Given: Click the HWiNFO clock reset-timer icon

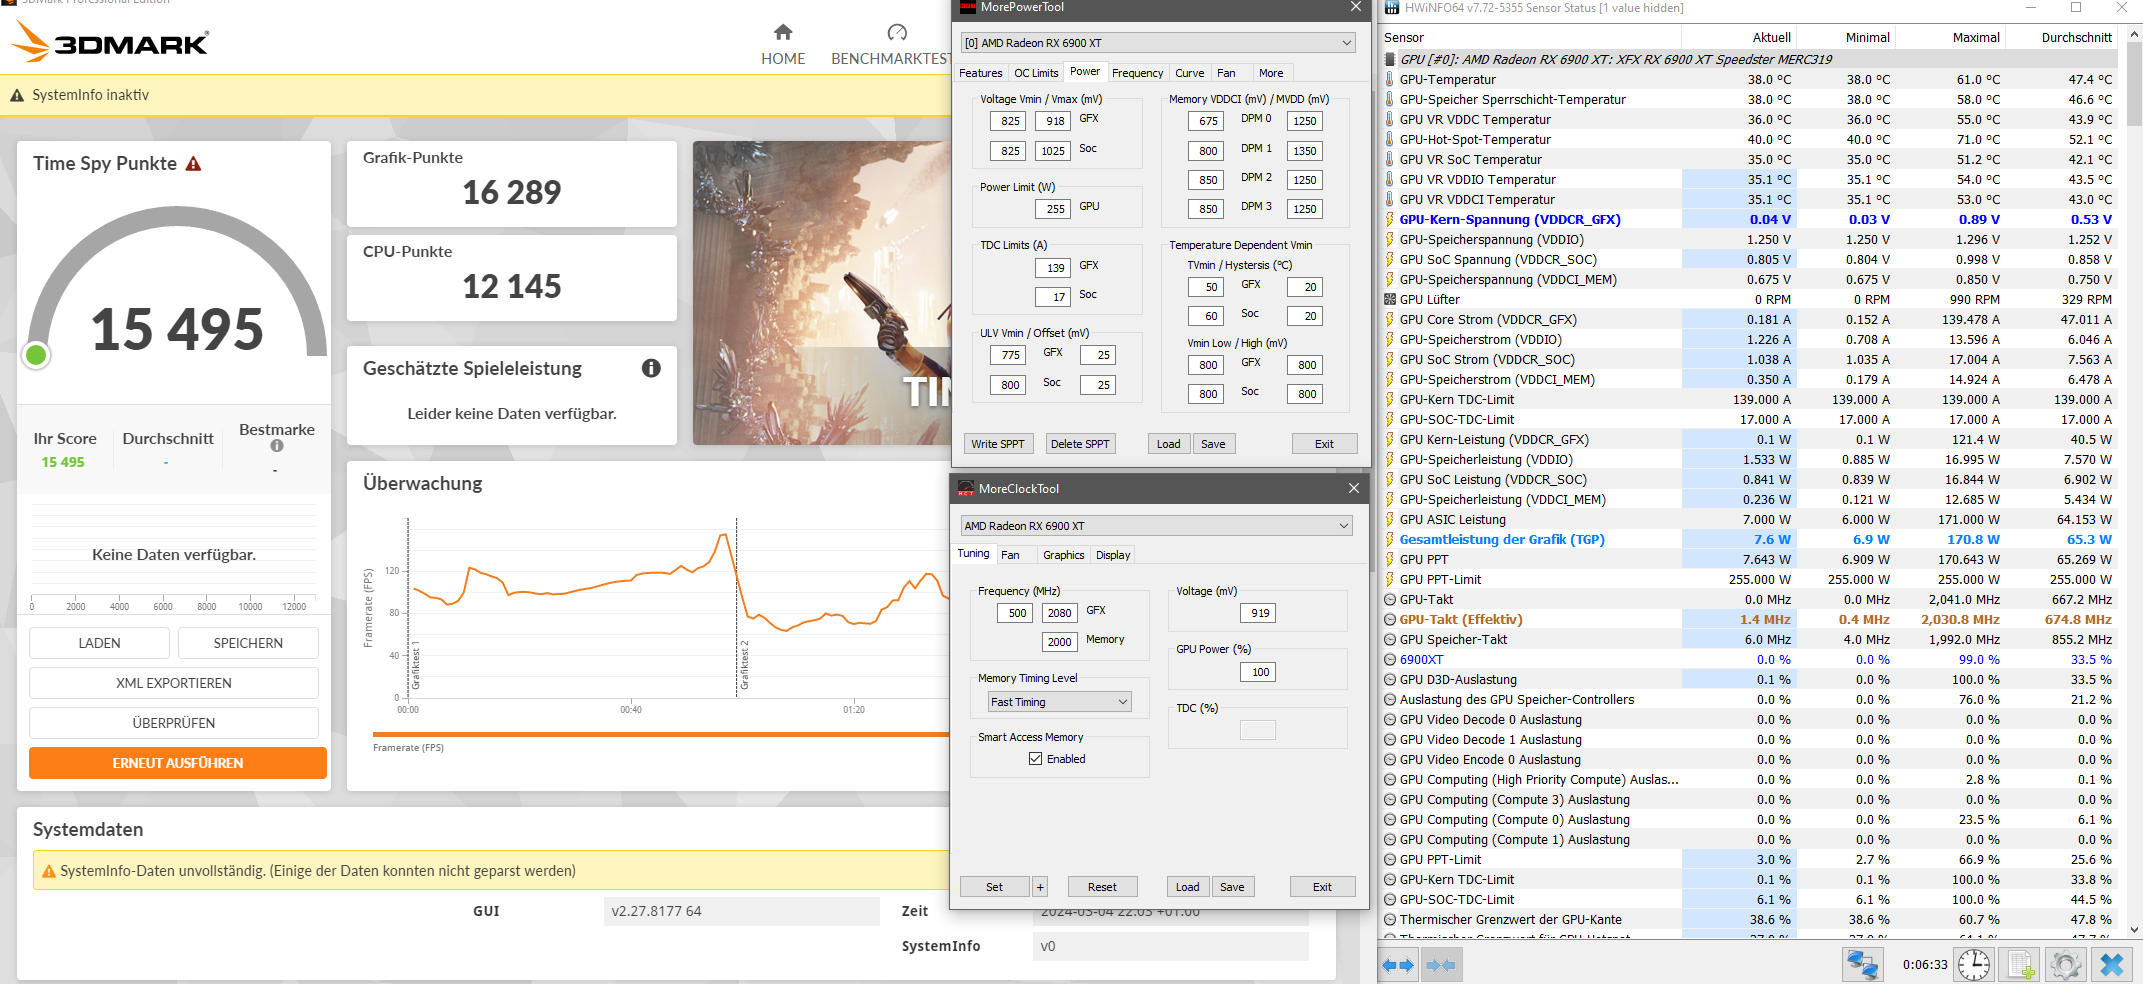Looking at the screenshot, I should coord(1973,965).
